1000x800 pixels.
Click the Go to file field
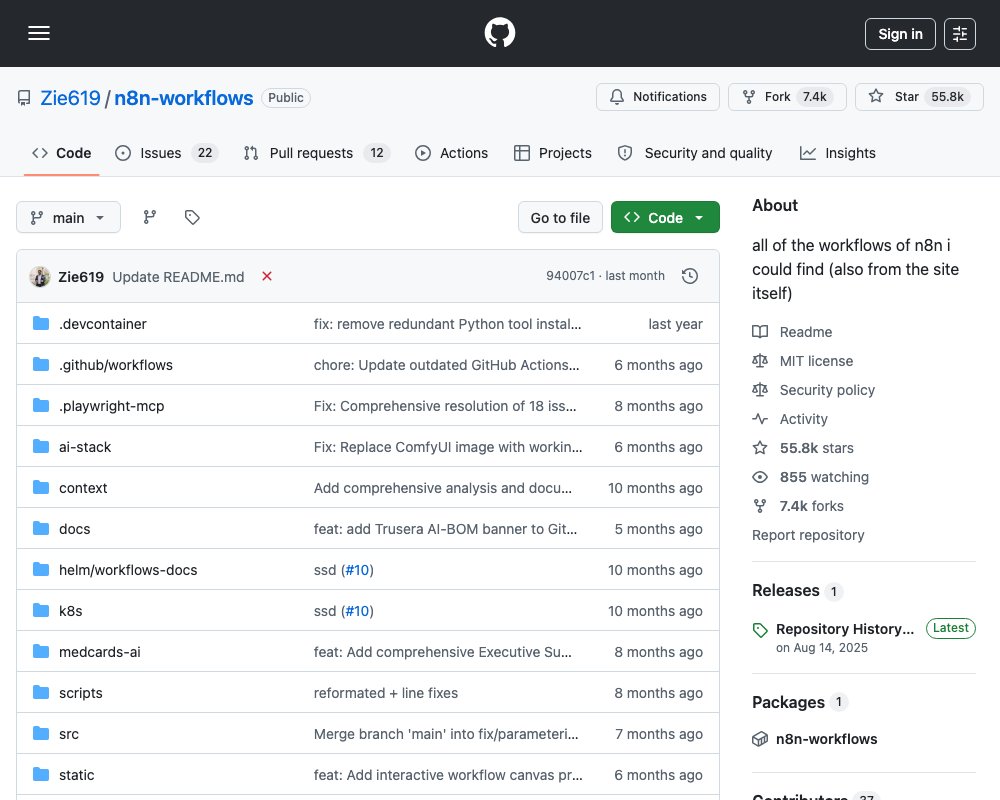560,218
